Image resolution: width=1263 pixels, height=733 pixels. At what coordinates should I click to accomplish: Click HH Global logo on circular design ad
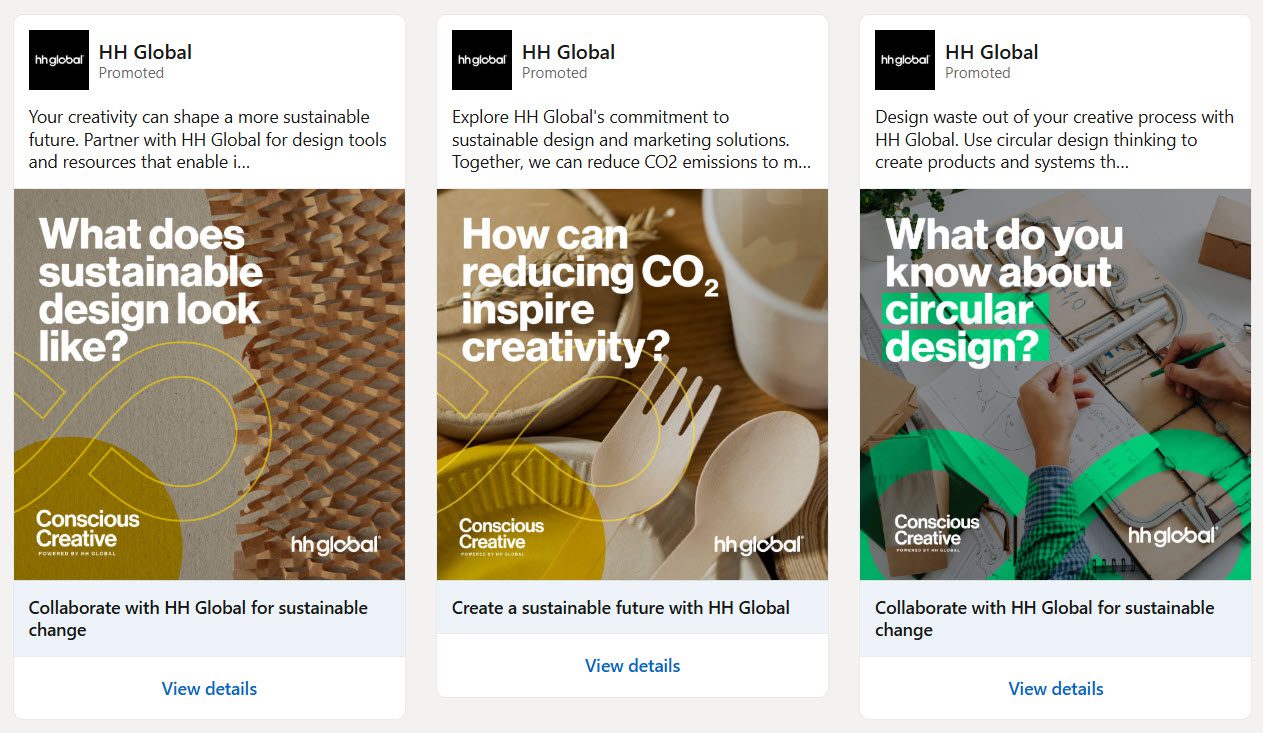coord(904,60)
